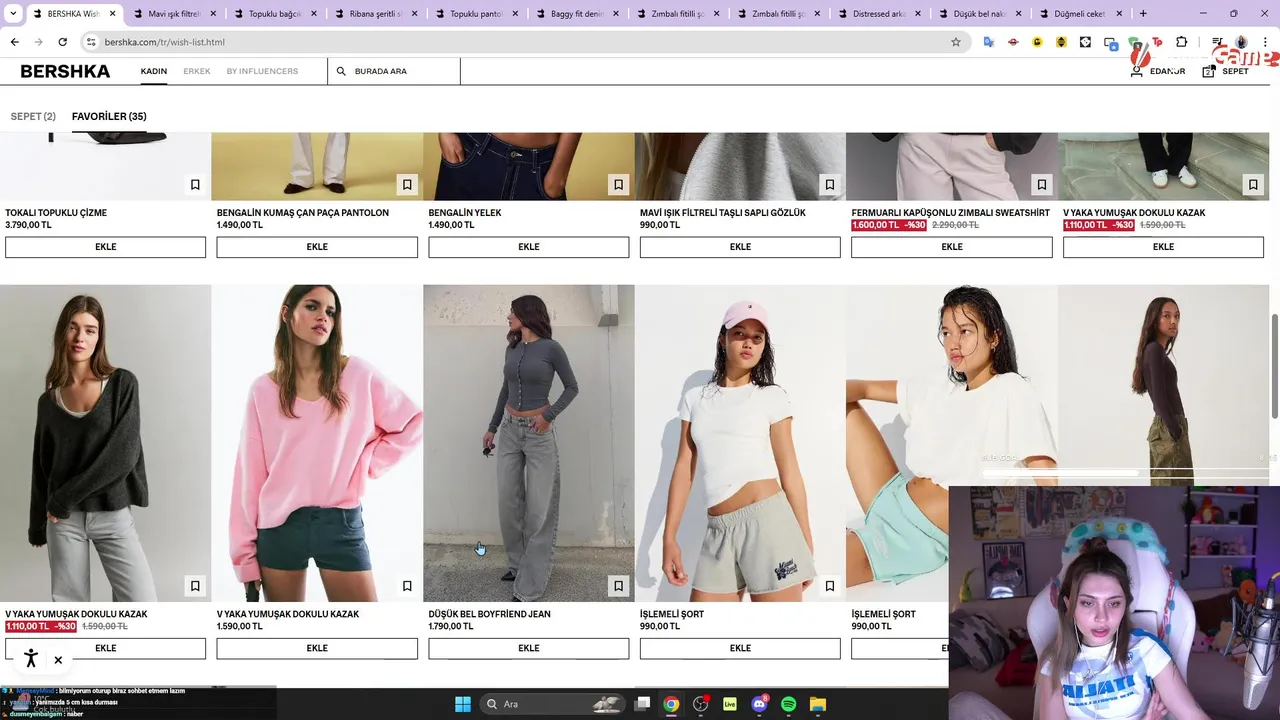
Task: Open Windows Start menu
Action: coord(463,704)
